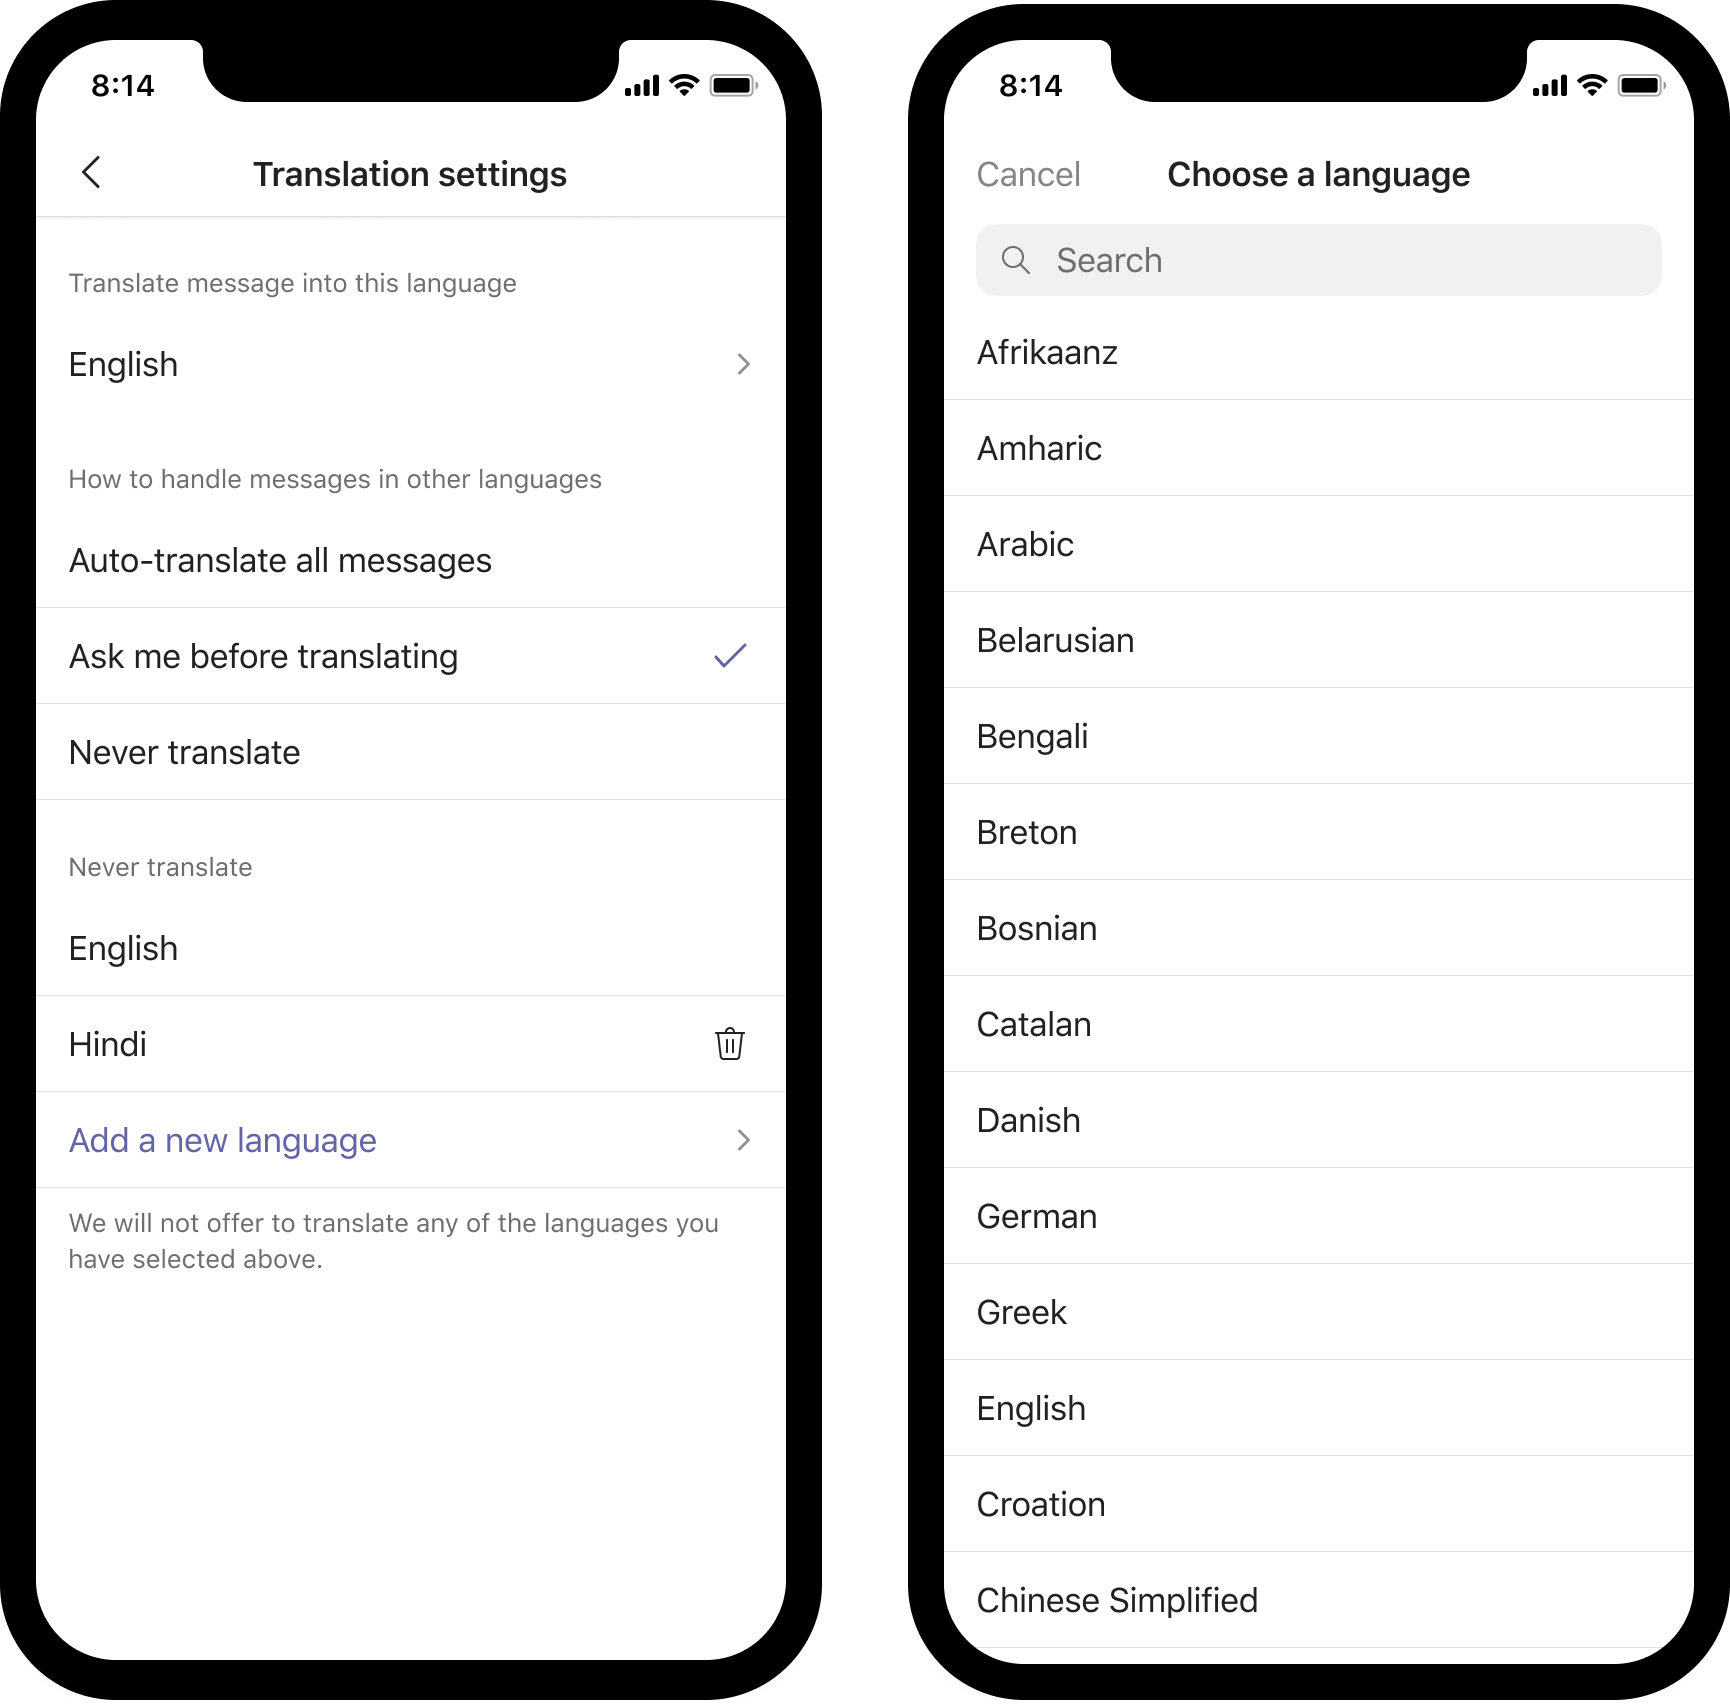Screen dimensions: 1730x1706
Task: Delete Hindi using the trash icon
Action: point(730,1043)
